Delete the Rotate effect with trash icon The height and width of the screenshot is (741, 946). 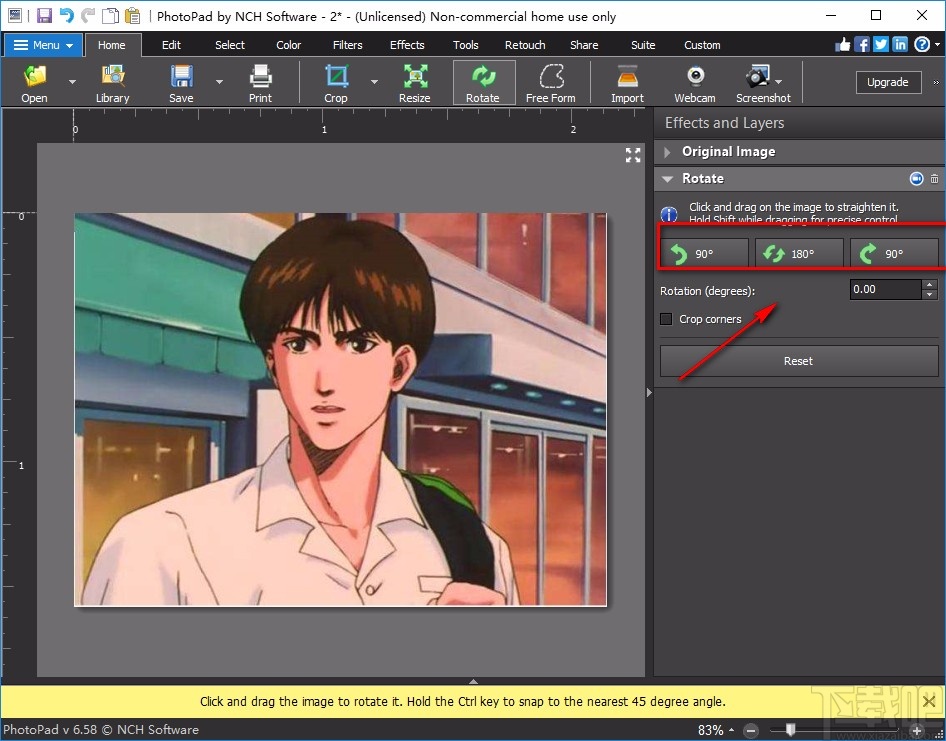(x=935, y=179)
